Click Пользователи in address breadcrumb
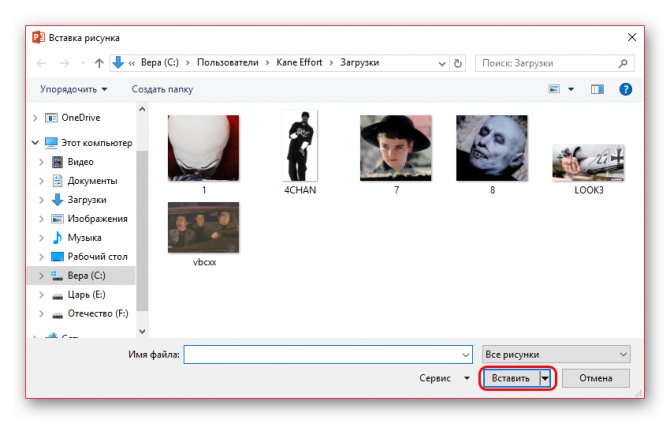Image resolution: width=670 pixels, height=424 pixels. click(x=228, y=62)
